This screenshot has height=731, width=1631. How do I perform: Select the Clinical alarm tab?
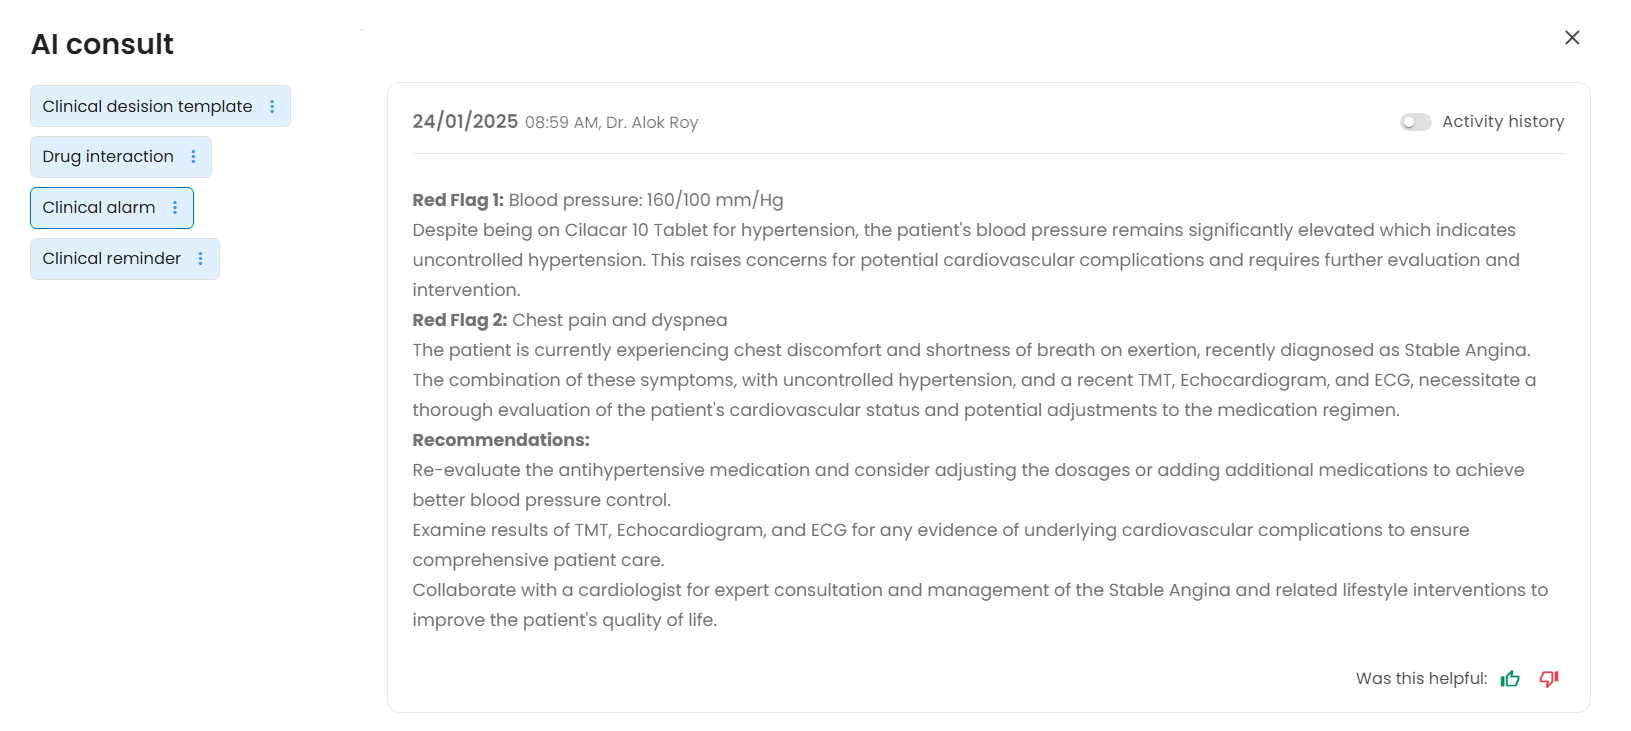[x=98, y=208]
